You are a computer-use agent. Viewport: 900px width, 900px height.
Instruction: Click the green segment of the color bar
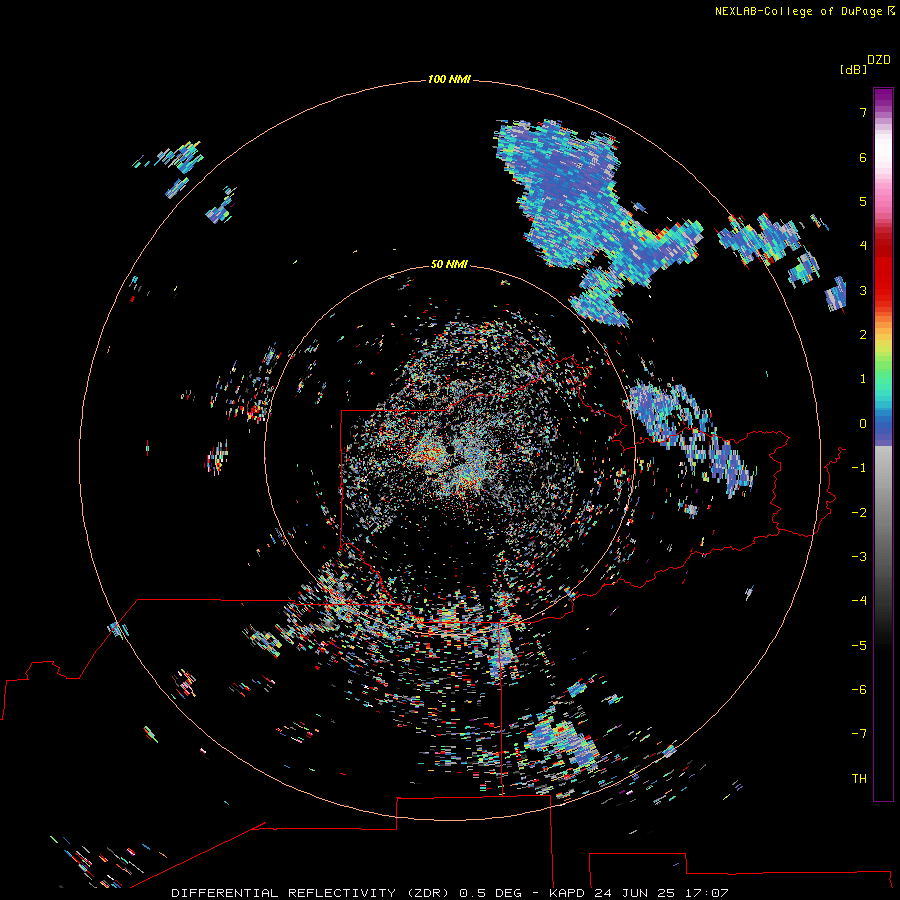click(x=883, y=367)
